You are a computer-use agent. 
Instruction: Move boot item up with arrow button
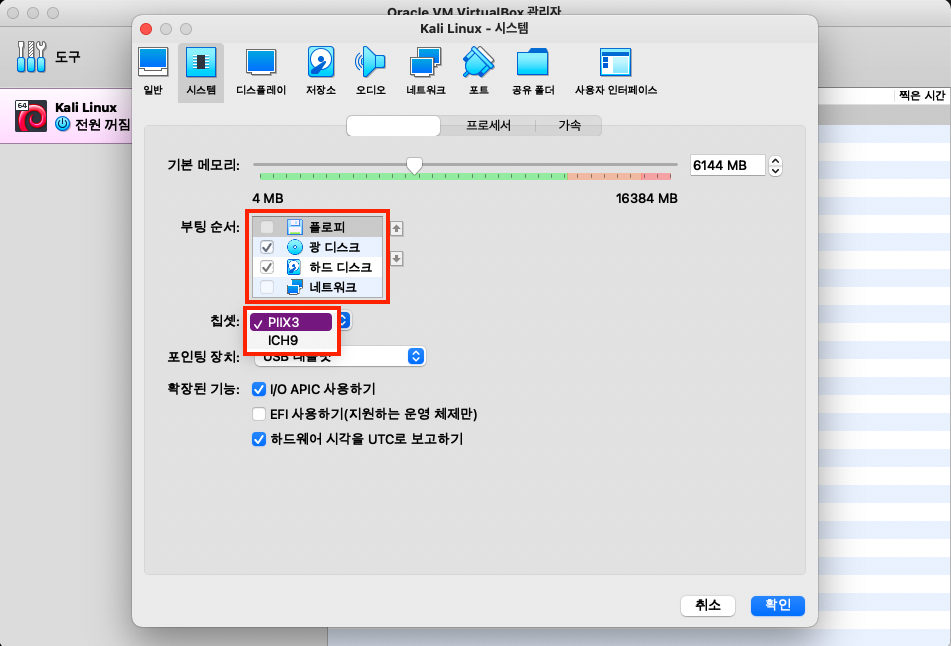(397, 229)
